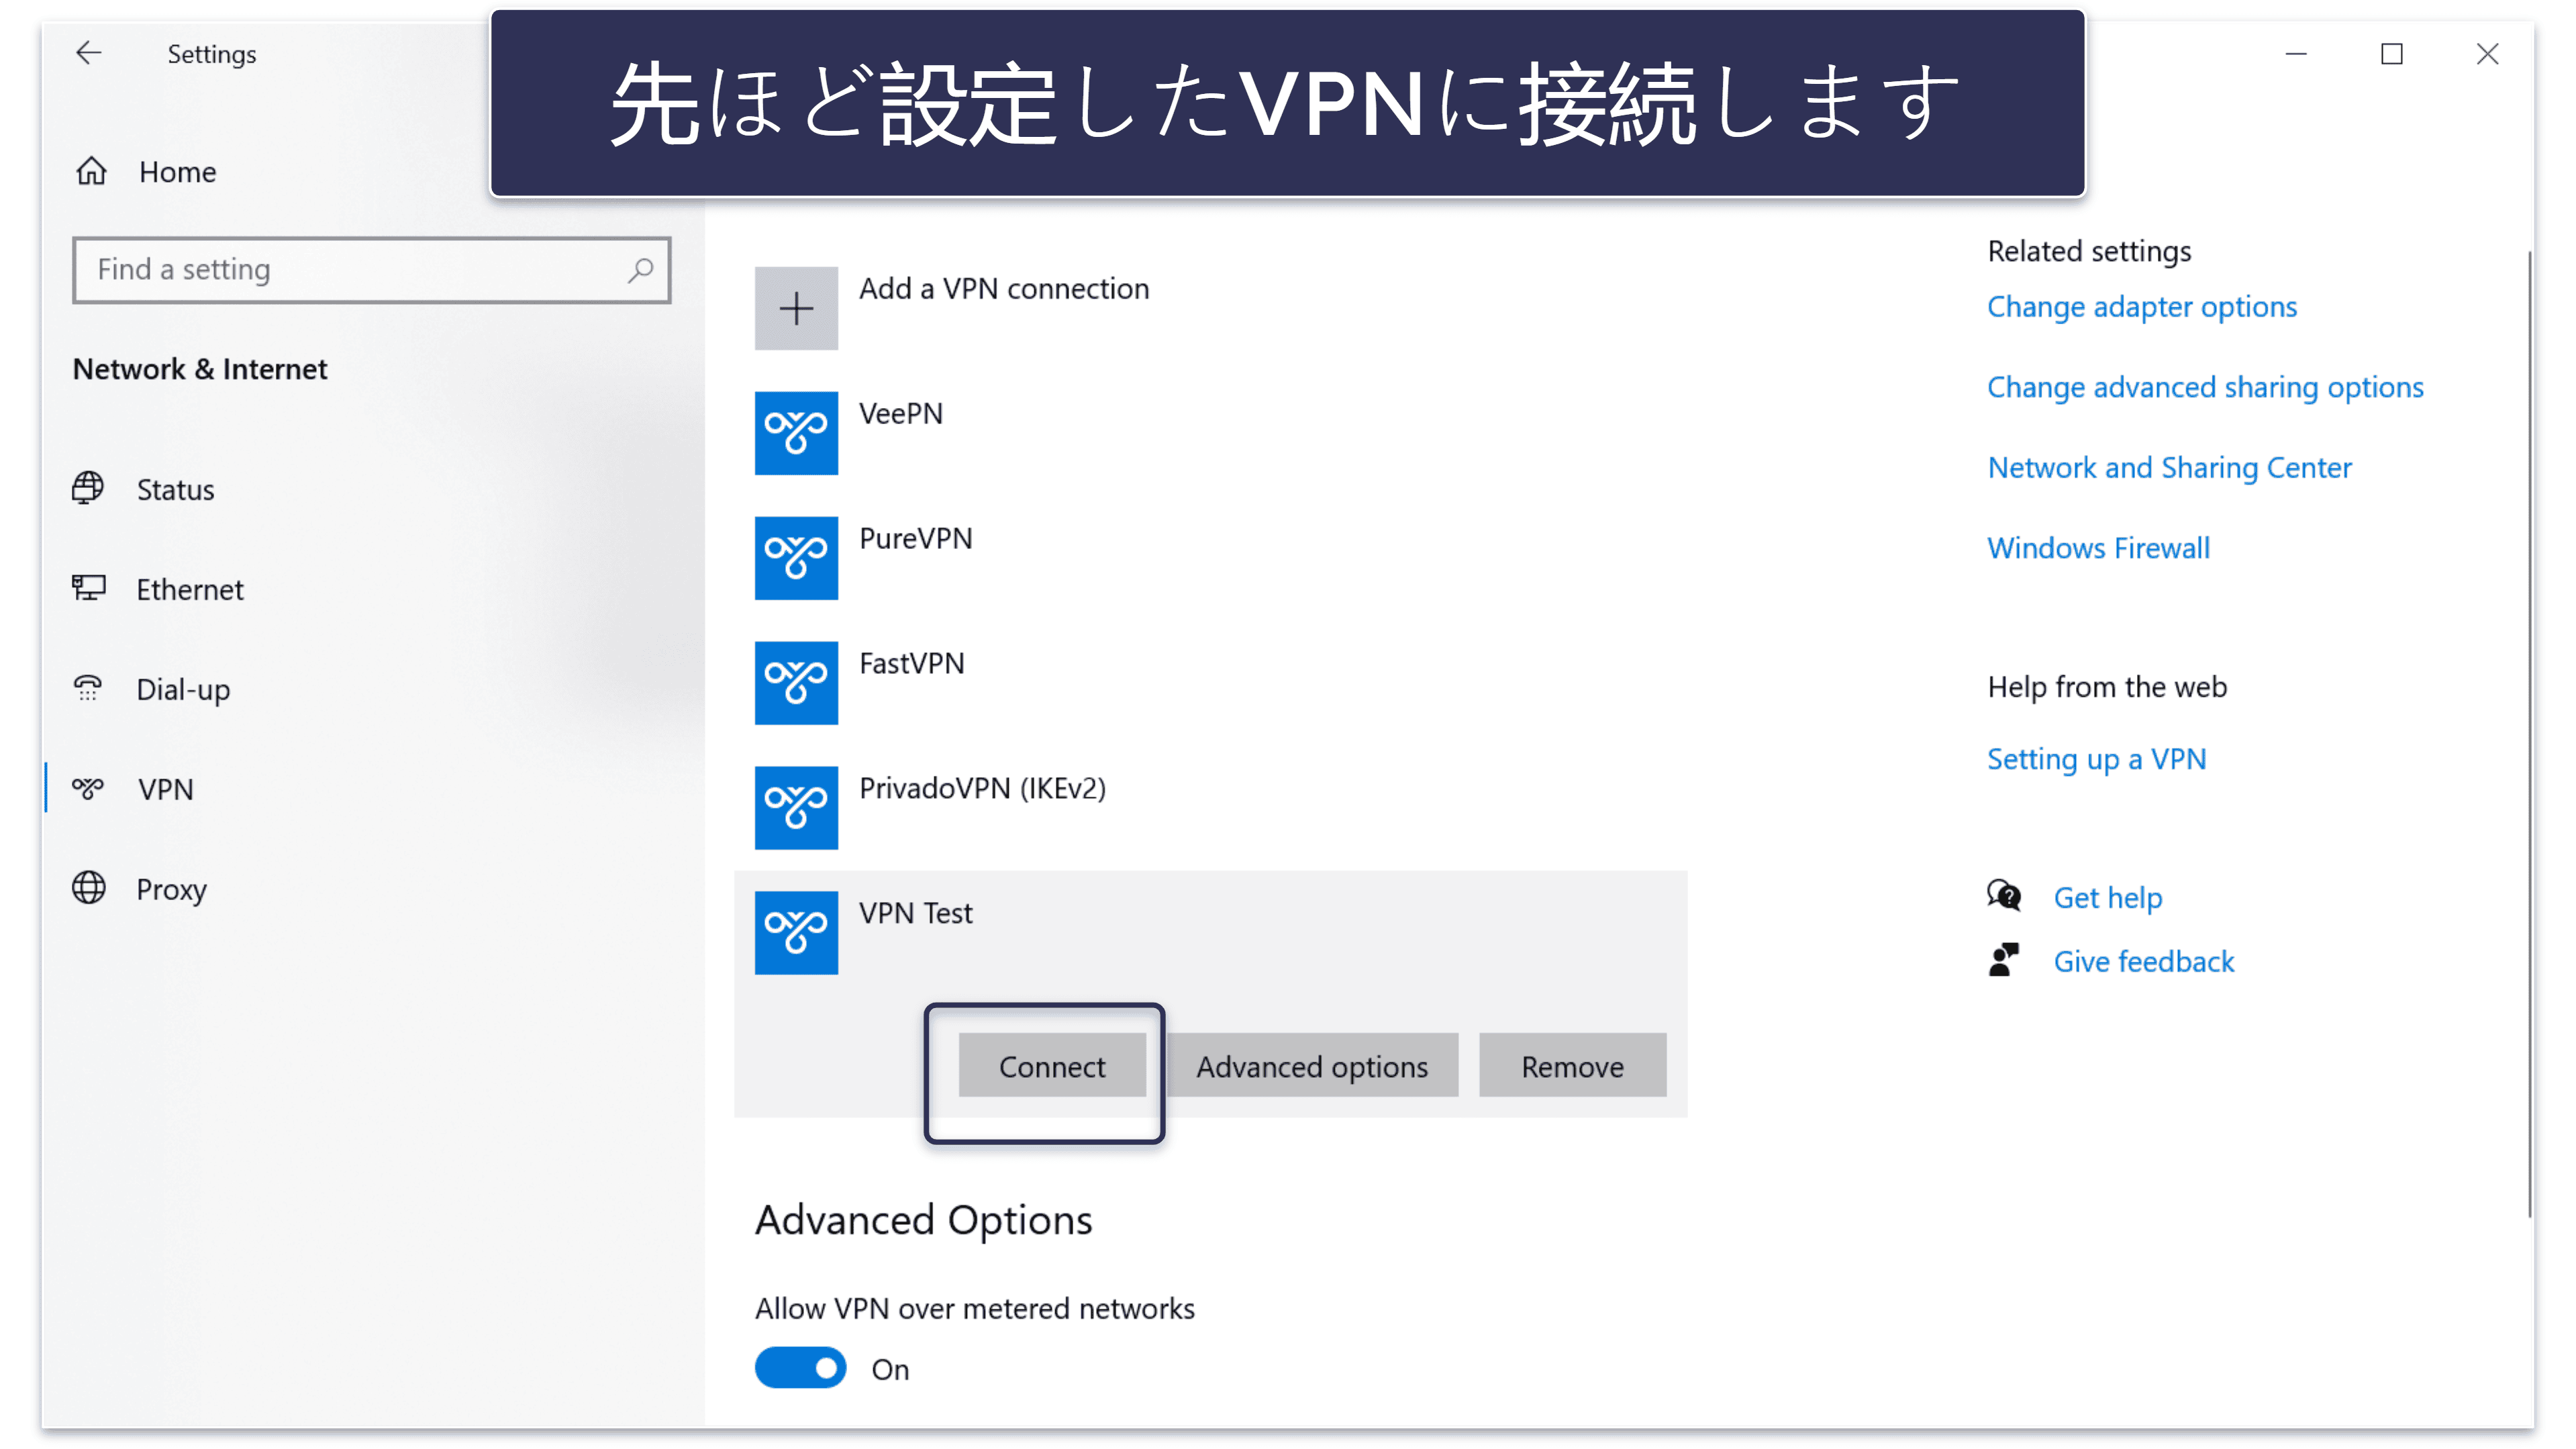2576x1449 pixels.
Task: Select the Proxy globe icon
Action: 88,888
